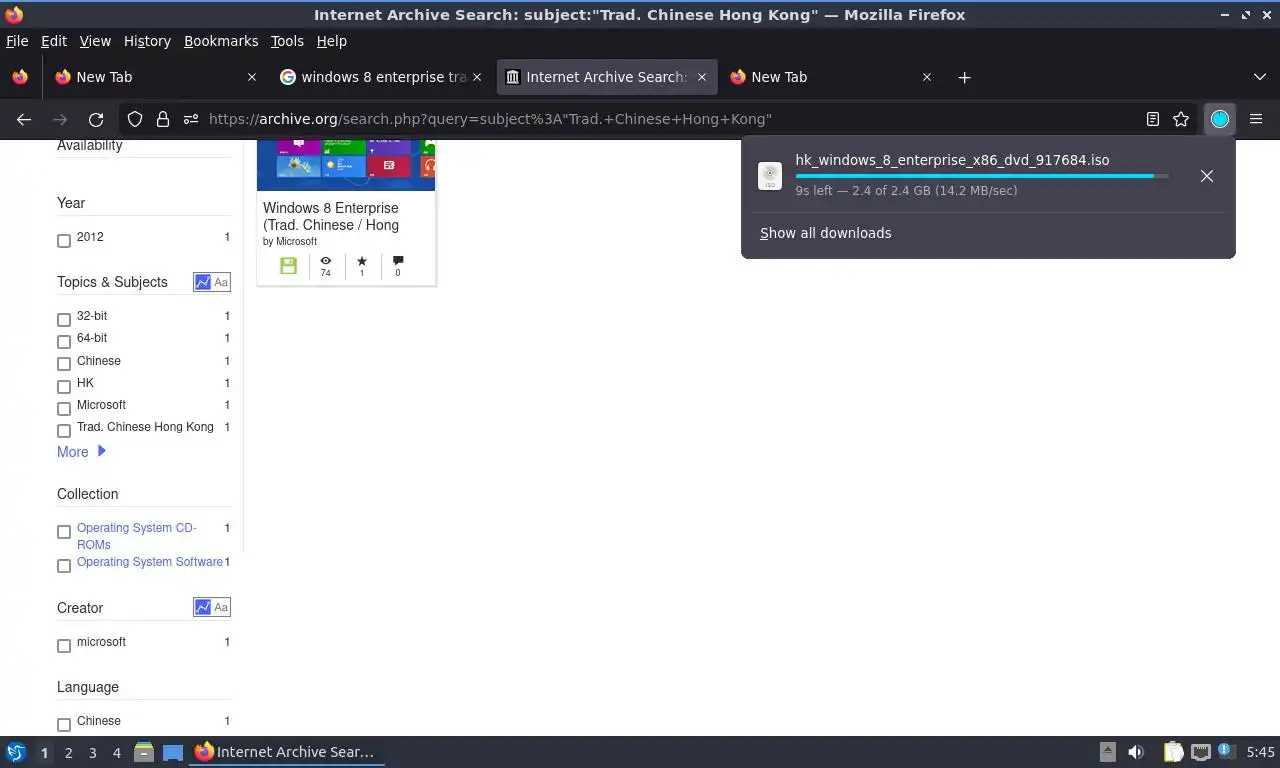The width and height of the screenshot is (1280, 768).
Task: Click the favorites star icon on result card
Action: pyautogui.click(x=362, y=261)
